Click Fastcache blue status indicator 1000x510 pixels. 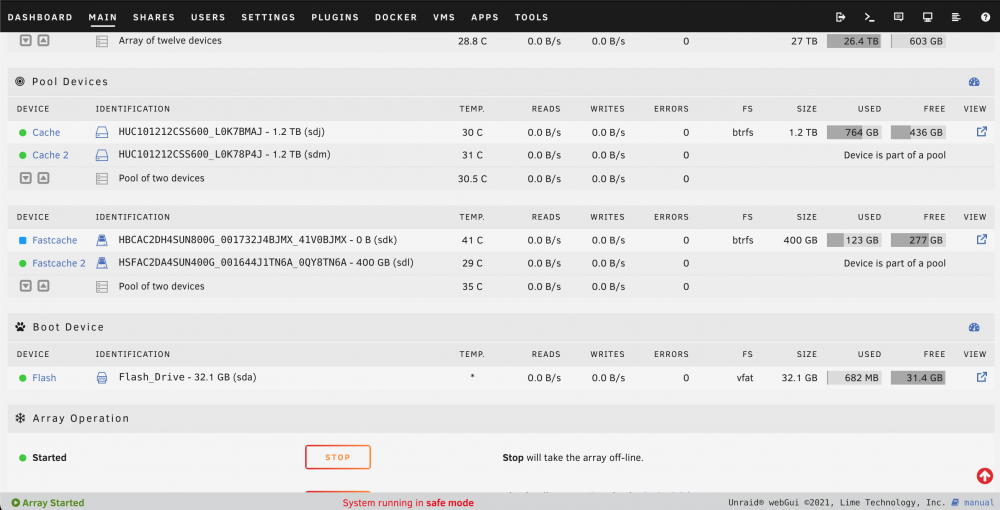pyautogui.click(x=22, y=240)
